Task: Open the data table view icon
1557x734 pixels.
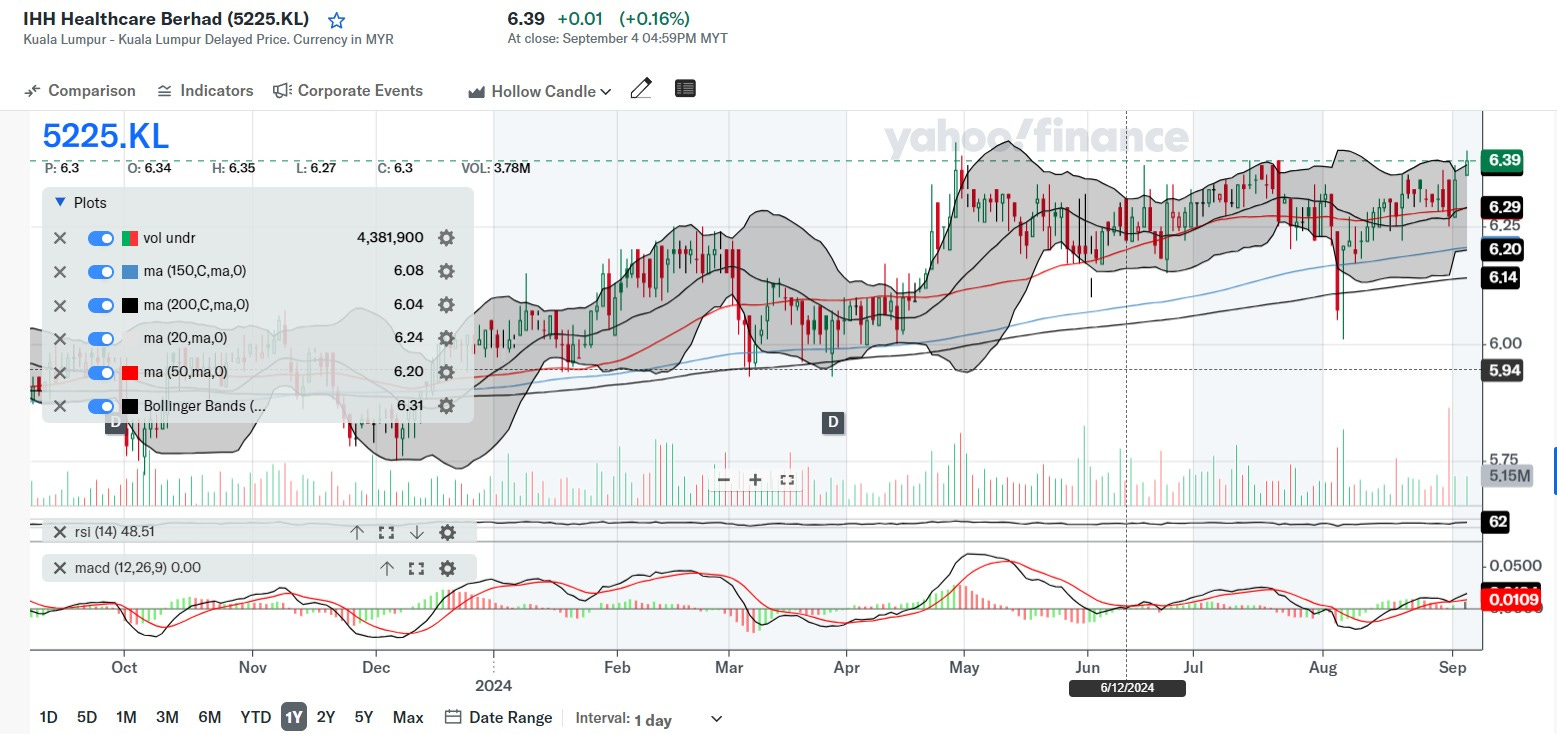Action: tap(685, 89)
